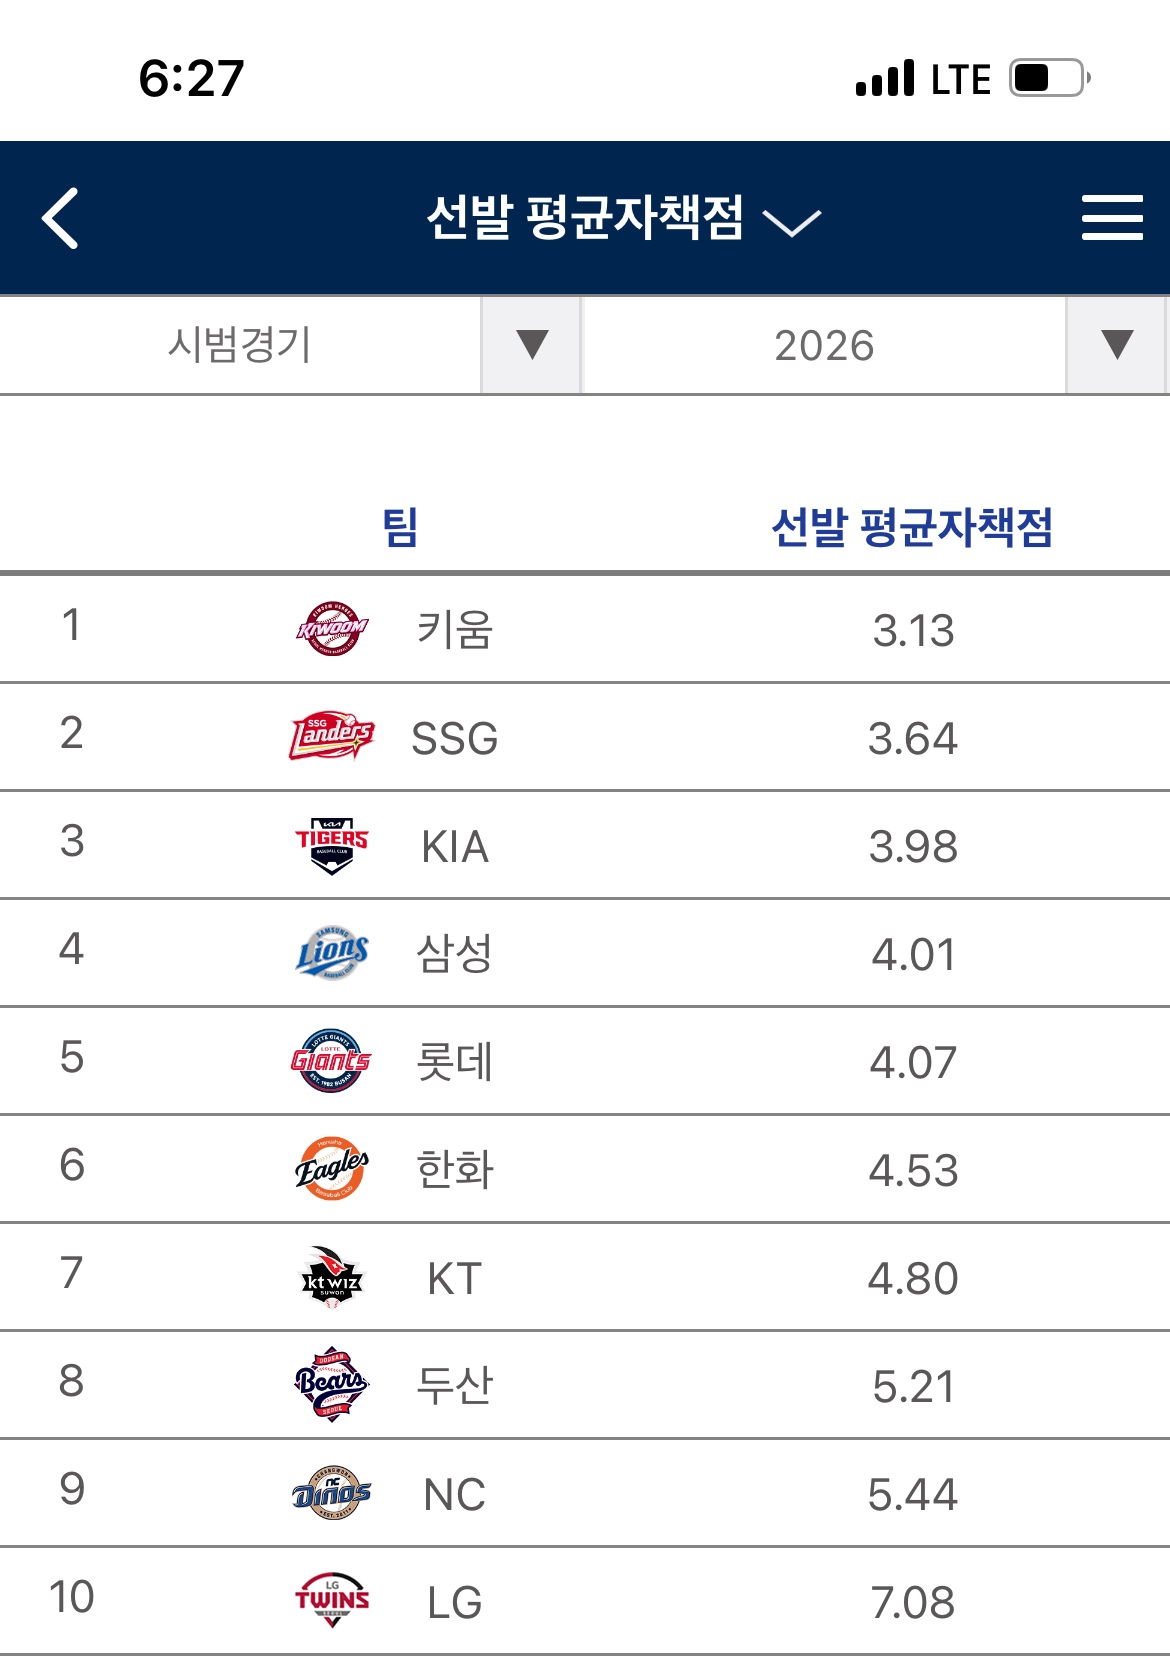The height and width of the screenshot is (1658, 1170).
Task: Tap the back arrow icon
Action: coord(61,218)
